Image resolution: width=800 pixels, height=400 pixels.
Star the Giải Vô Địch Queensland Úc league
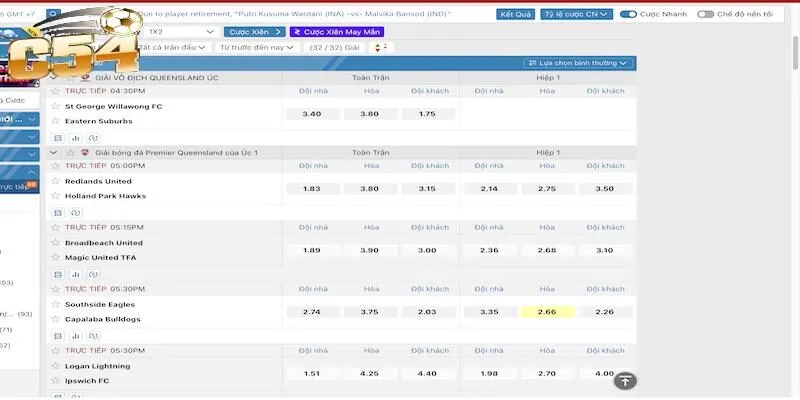click(x=69, y=77)
